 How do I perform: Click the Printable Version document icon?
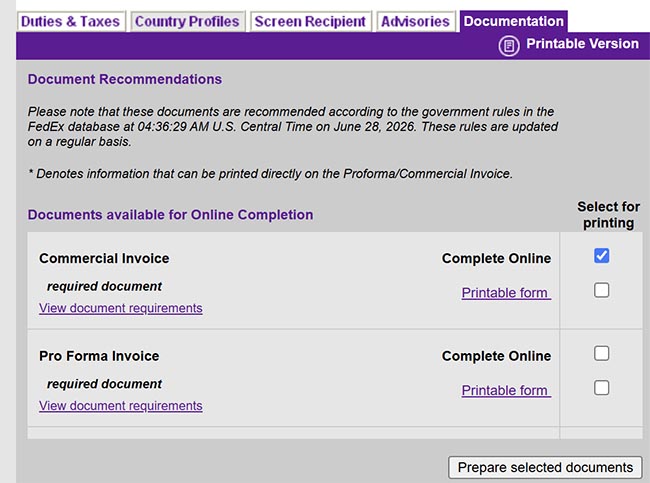tap(509, 45)
